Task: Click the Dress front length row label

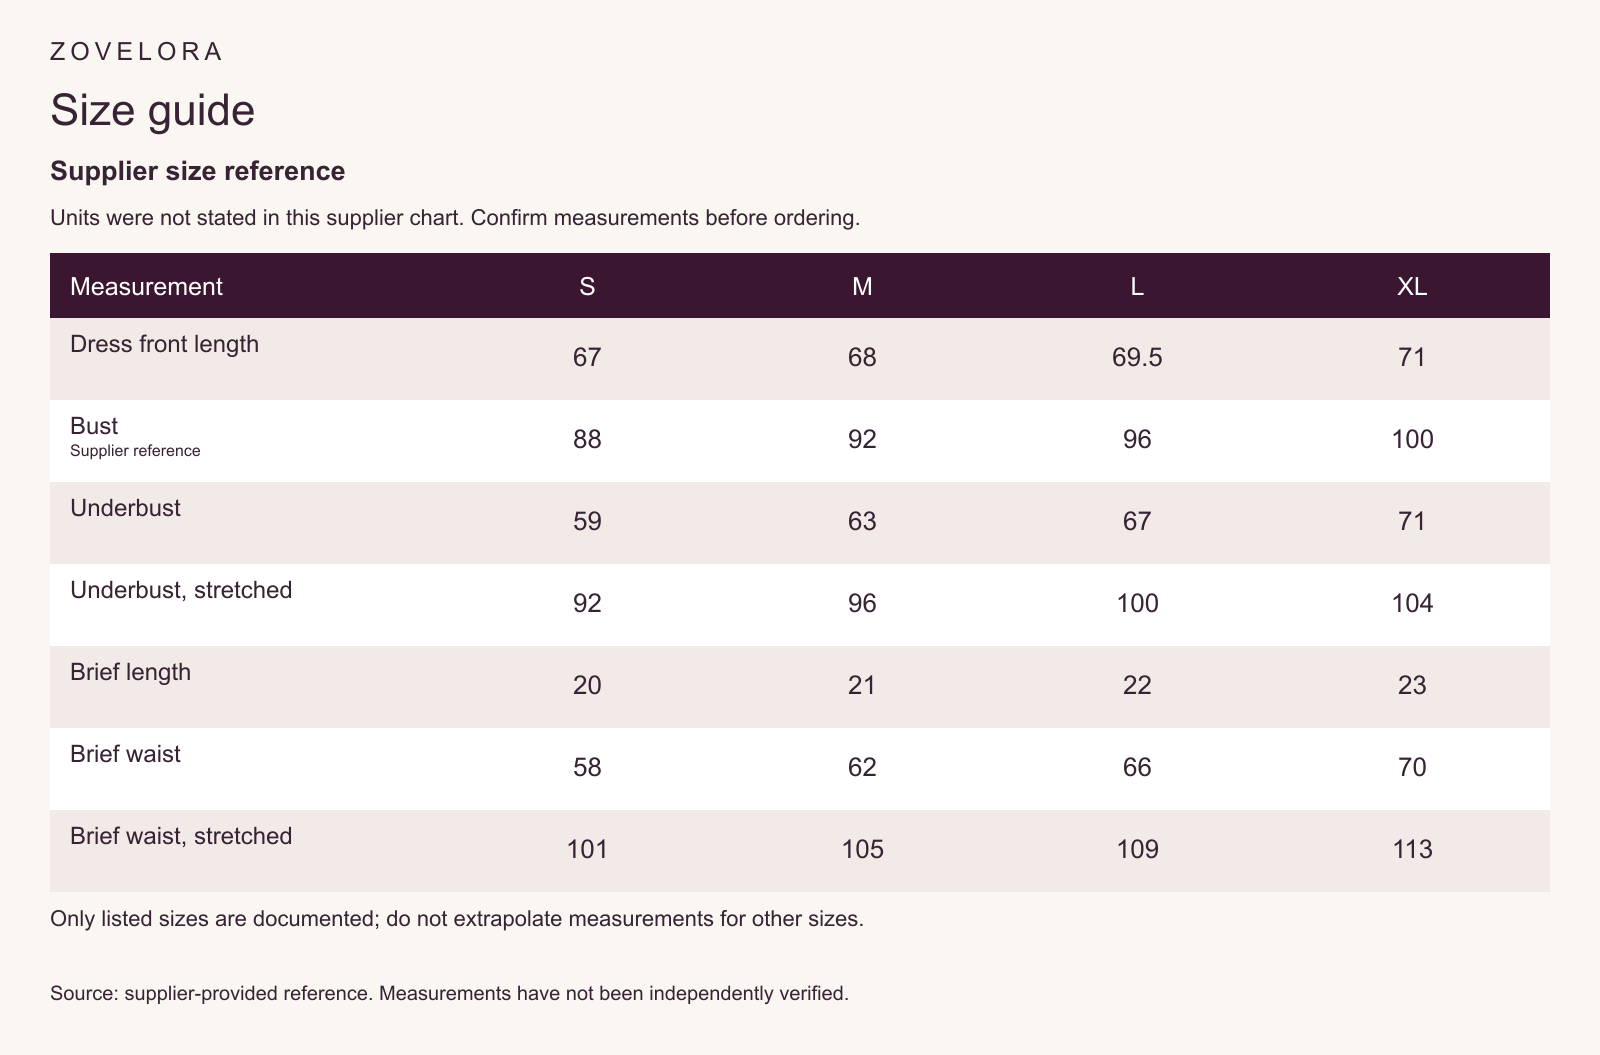Action: [164, 344]
